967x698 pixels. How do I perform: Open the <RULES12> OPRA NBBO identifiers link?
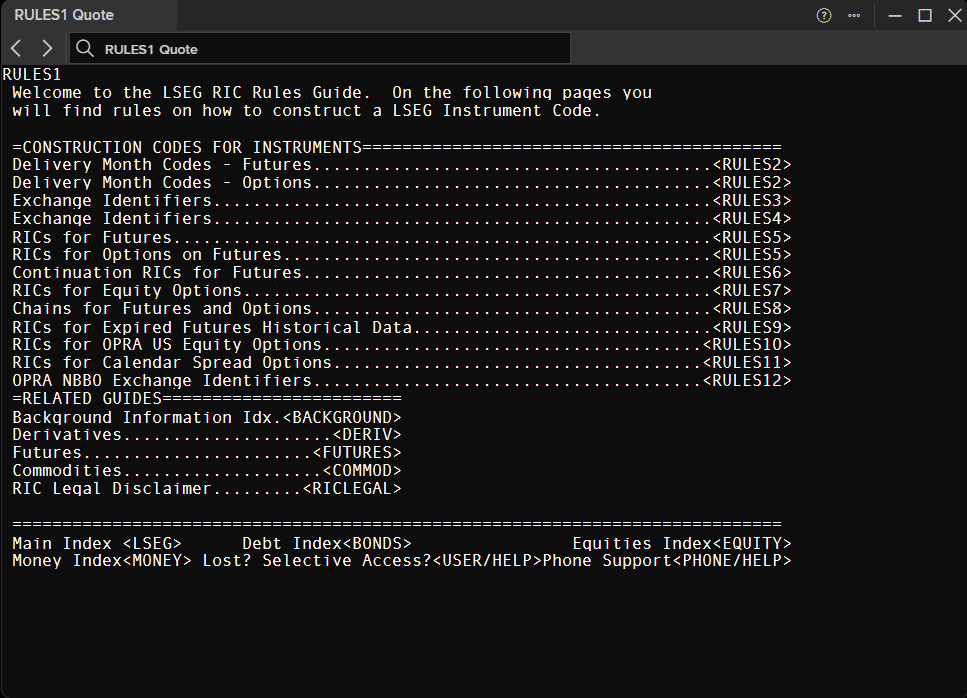point(747,380)
